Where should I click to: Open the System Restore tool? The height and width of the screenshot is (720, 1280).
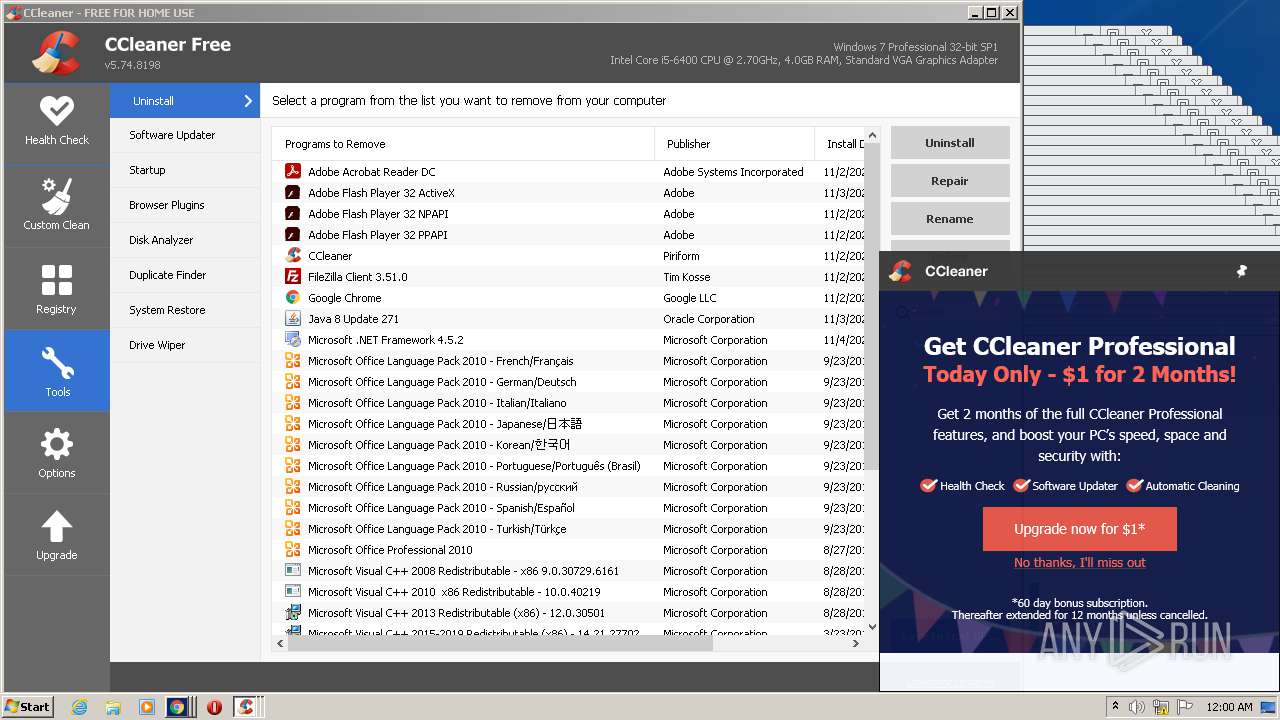(185, 310)
